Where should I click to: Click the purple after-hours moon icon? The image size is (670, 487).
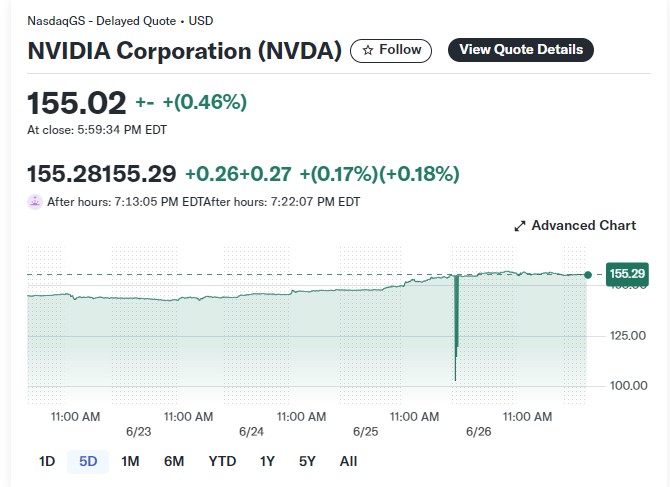click(35, 202)
